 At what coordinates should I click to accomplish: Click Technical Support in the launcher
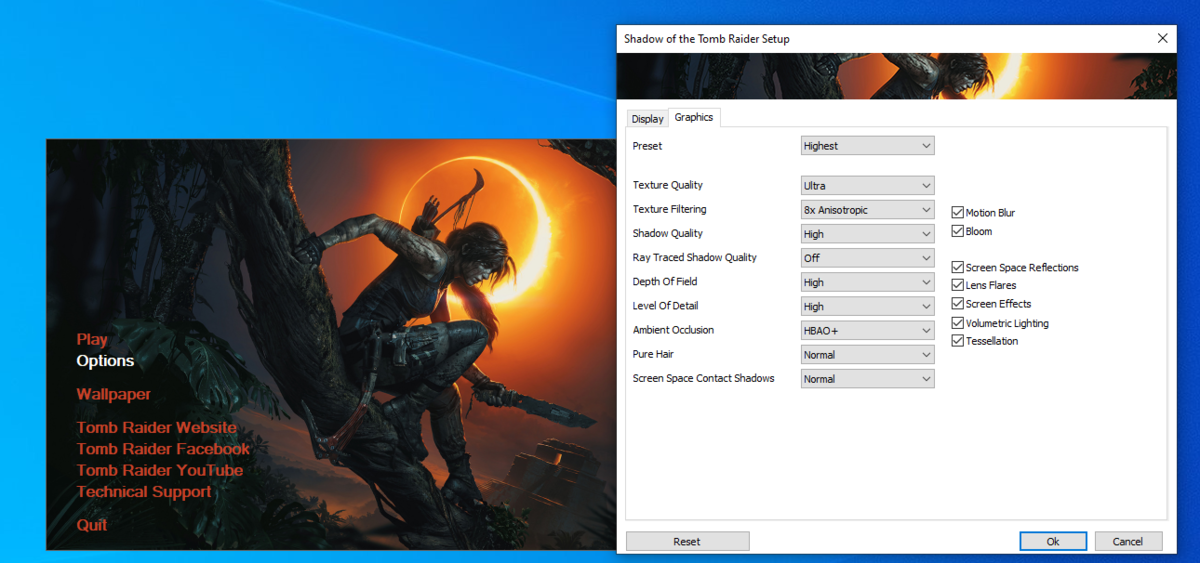click(x=144, y=492)
